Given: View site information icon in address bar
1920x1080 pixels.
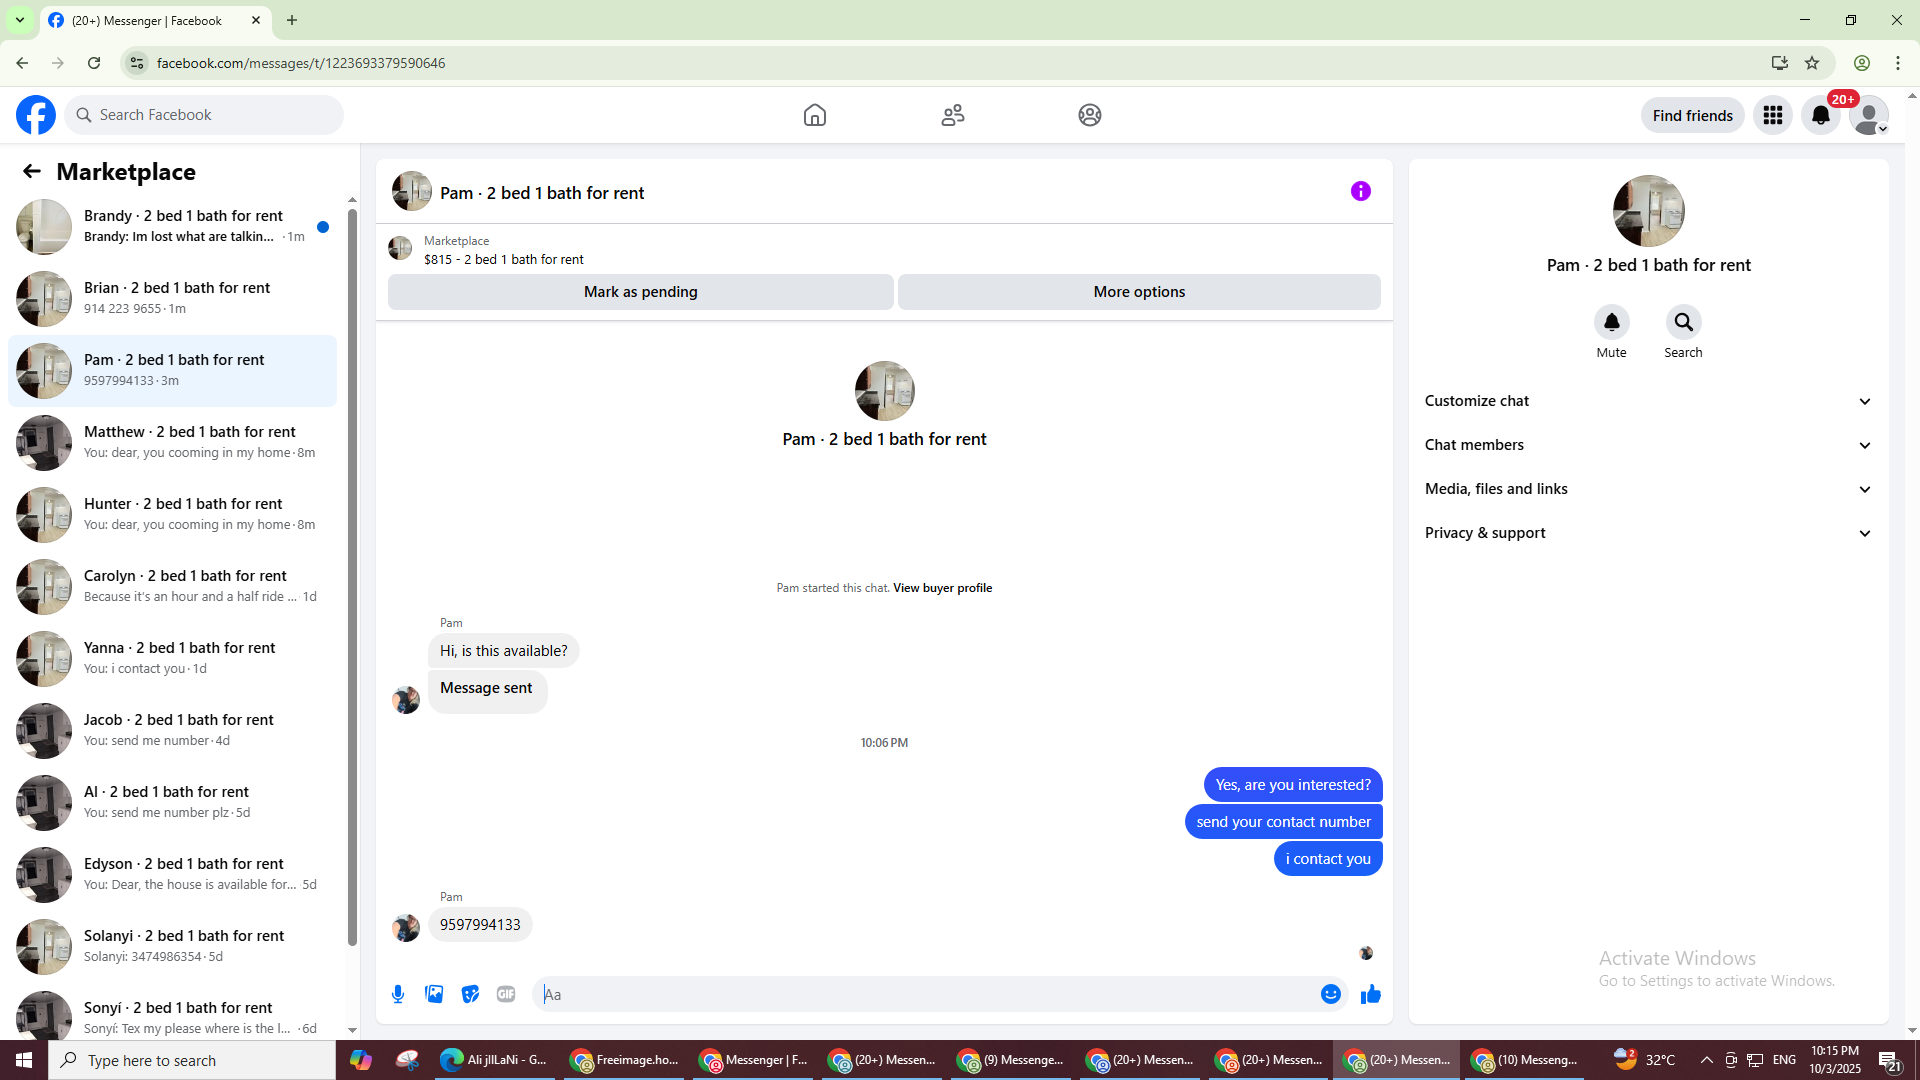Looking at the screenshot, I should click(x=137, y=63).
